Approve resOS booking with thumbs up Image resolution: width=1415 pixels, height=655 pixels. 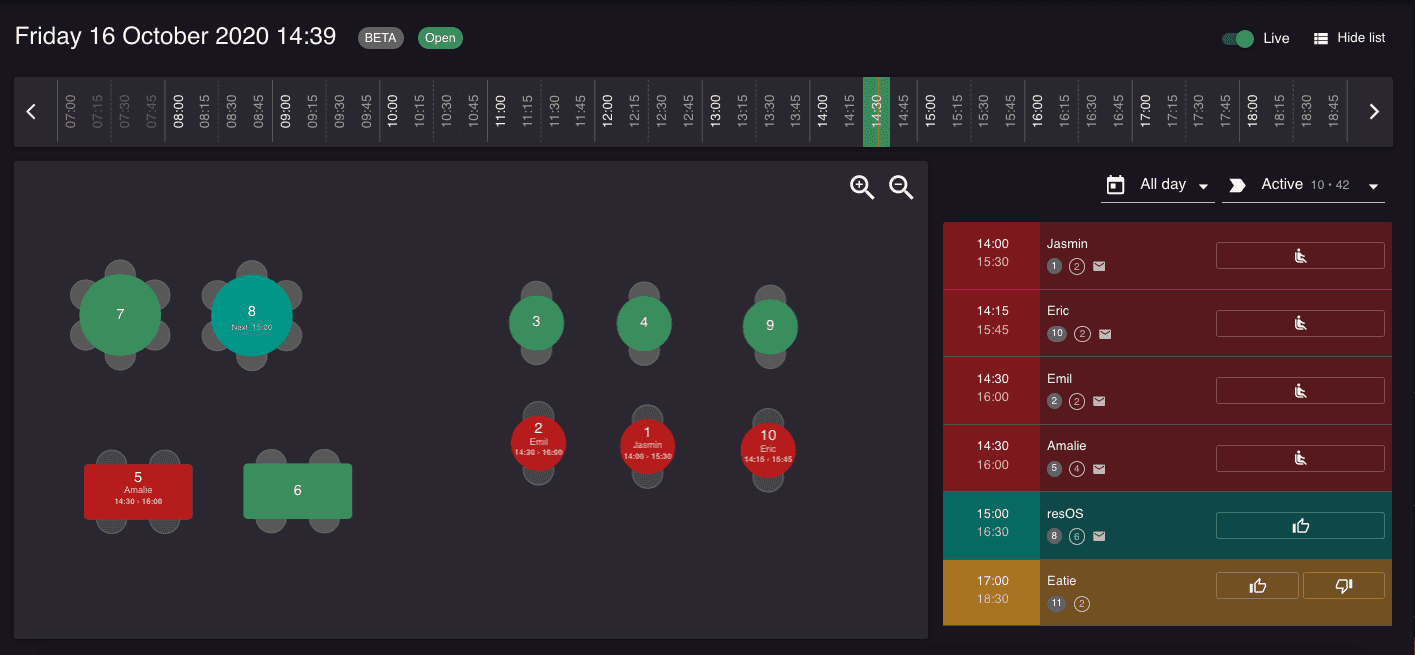pos(1299,525)
